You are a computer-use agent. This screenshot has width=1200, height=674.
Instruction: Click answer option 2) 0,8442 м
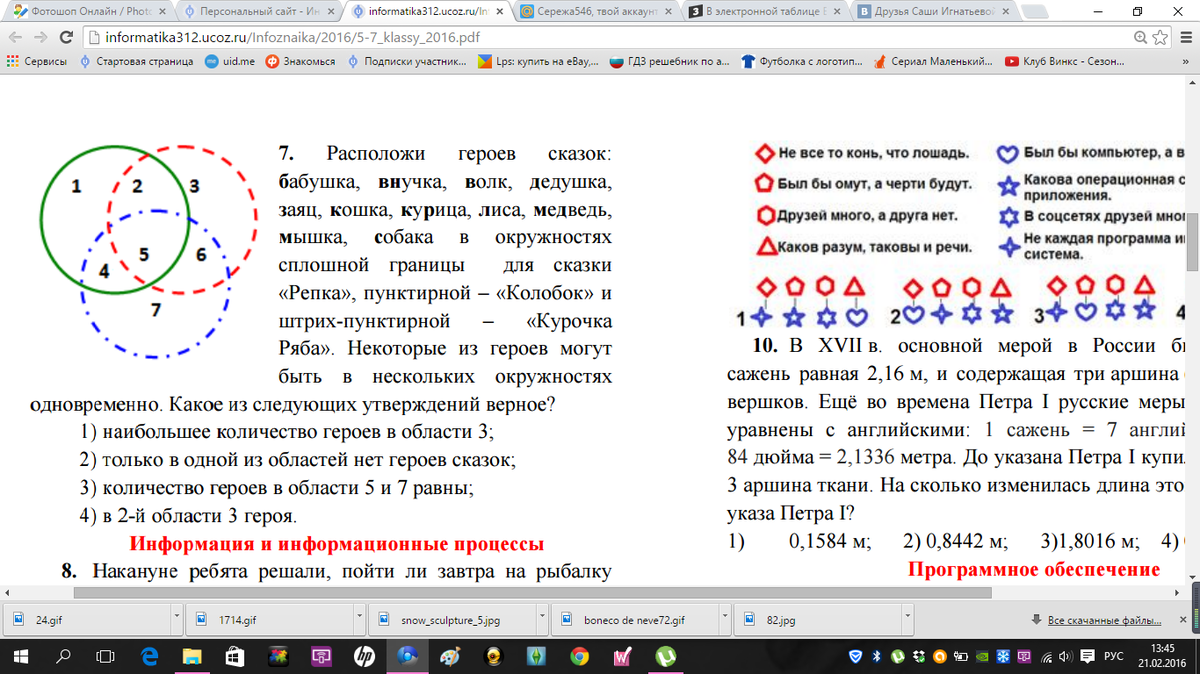coord(955,542)
